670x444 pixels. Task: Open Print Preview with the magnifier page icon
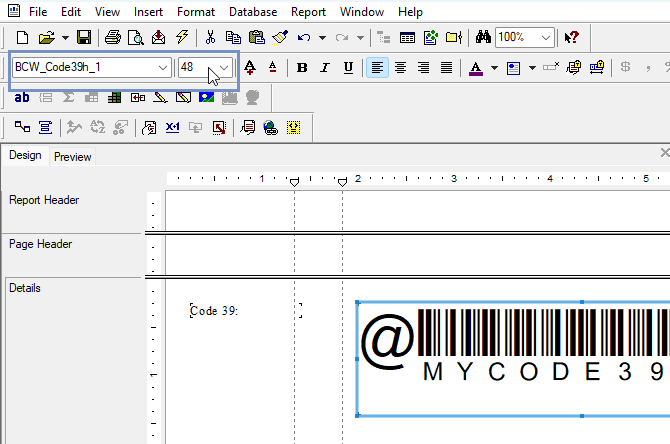[x=136, y=38]
